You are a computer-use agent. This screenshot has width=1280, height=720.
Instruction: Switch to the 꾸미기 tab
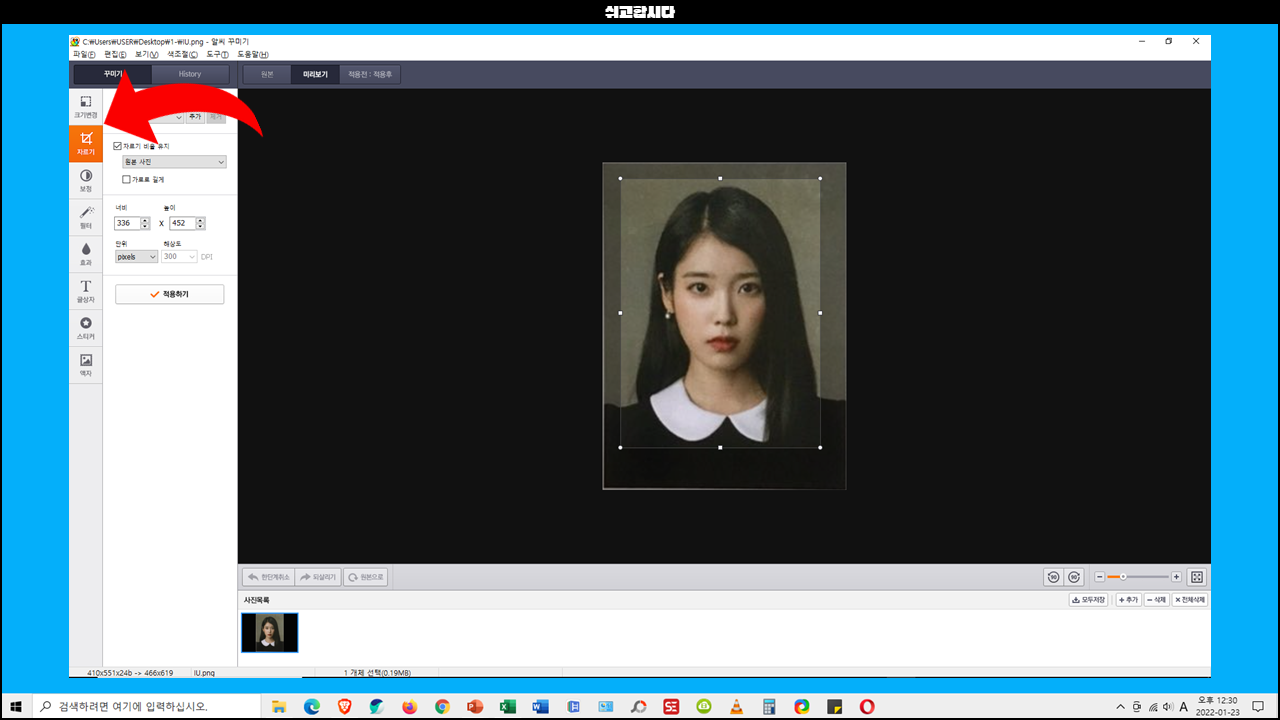click(x=113, y=74)
